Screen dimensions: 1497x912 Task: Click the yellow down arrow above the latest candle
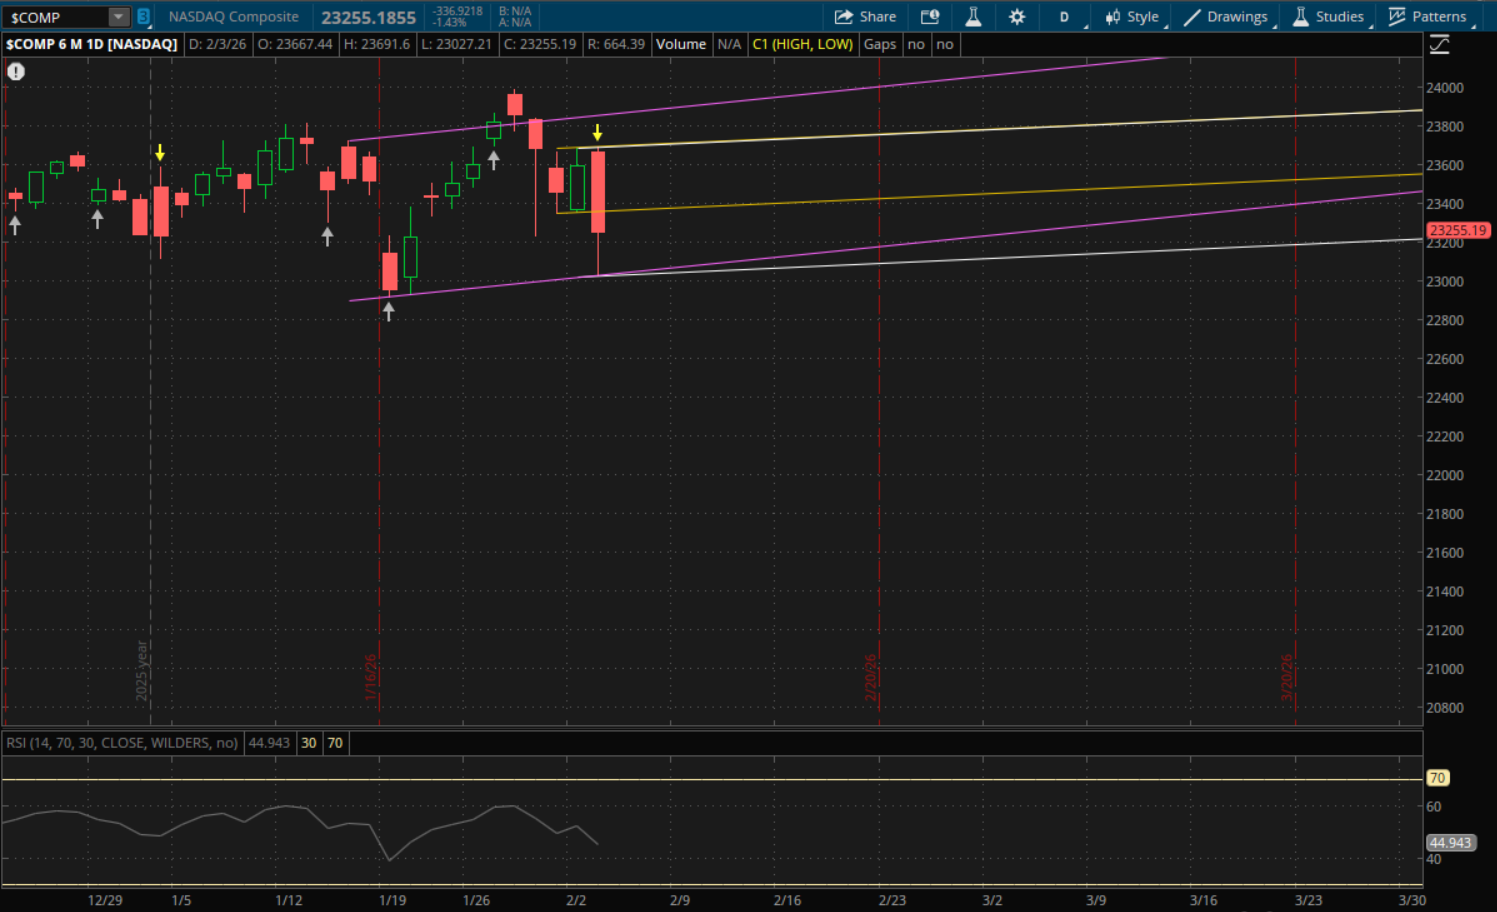click(597, 132)
